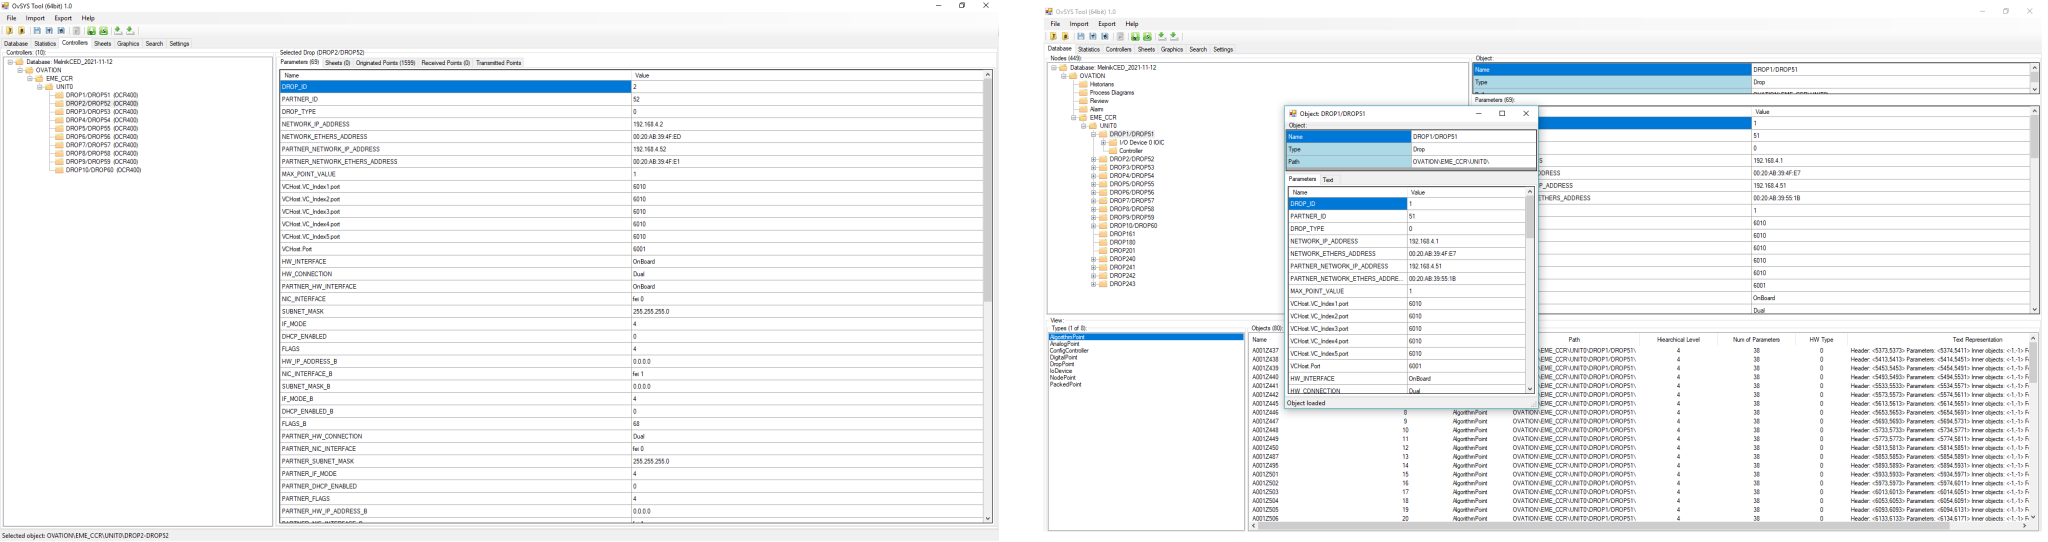Click second blue save icon in left toolbar

pos(49,30)
